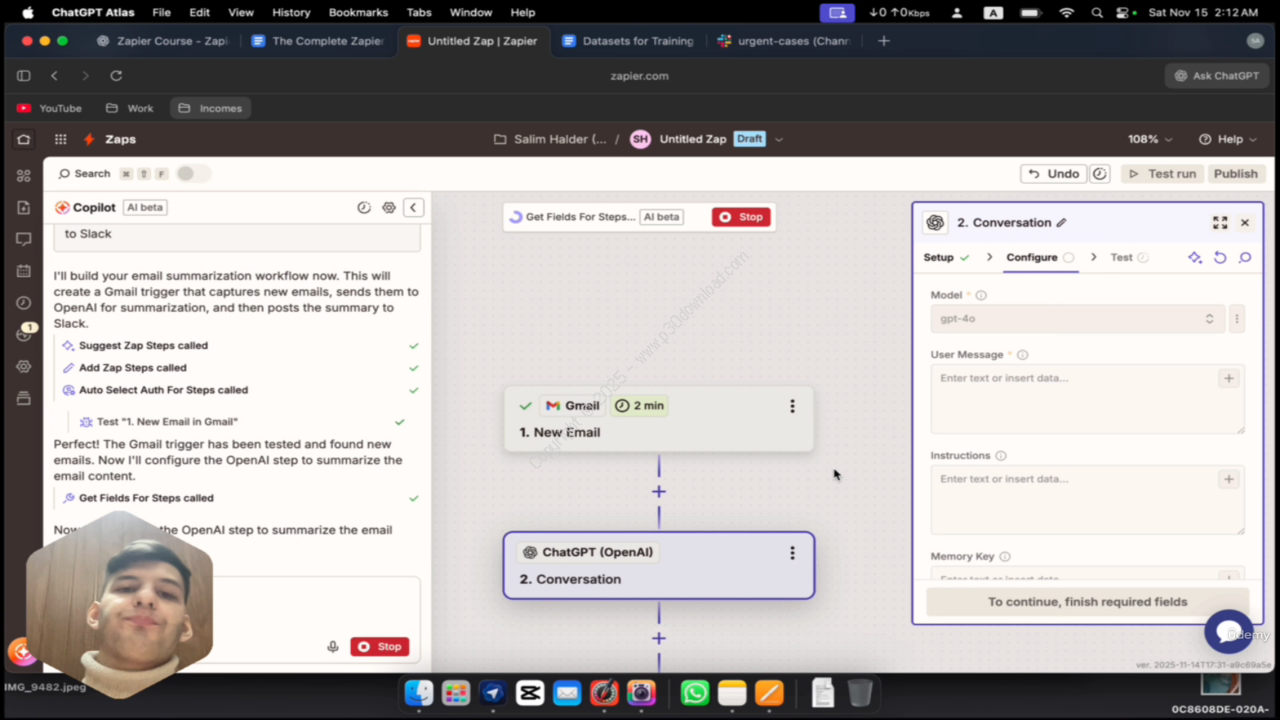Expand the Untitled Zap Draft dropdown chevron
The image size is (1280, 720).
(779, 140)
